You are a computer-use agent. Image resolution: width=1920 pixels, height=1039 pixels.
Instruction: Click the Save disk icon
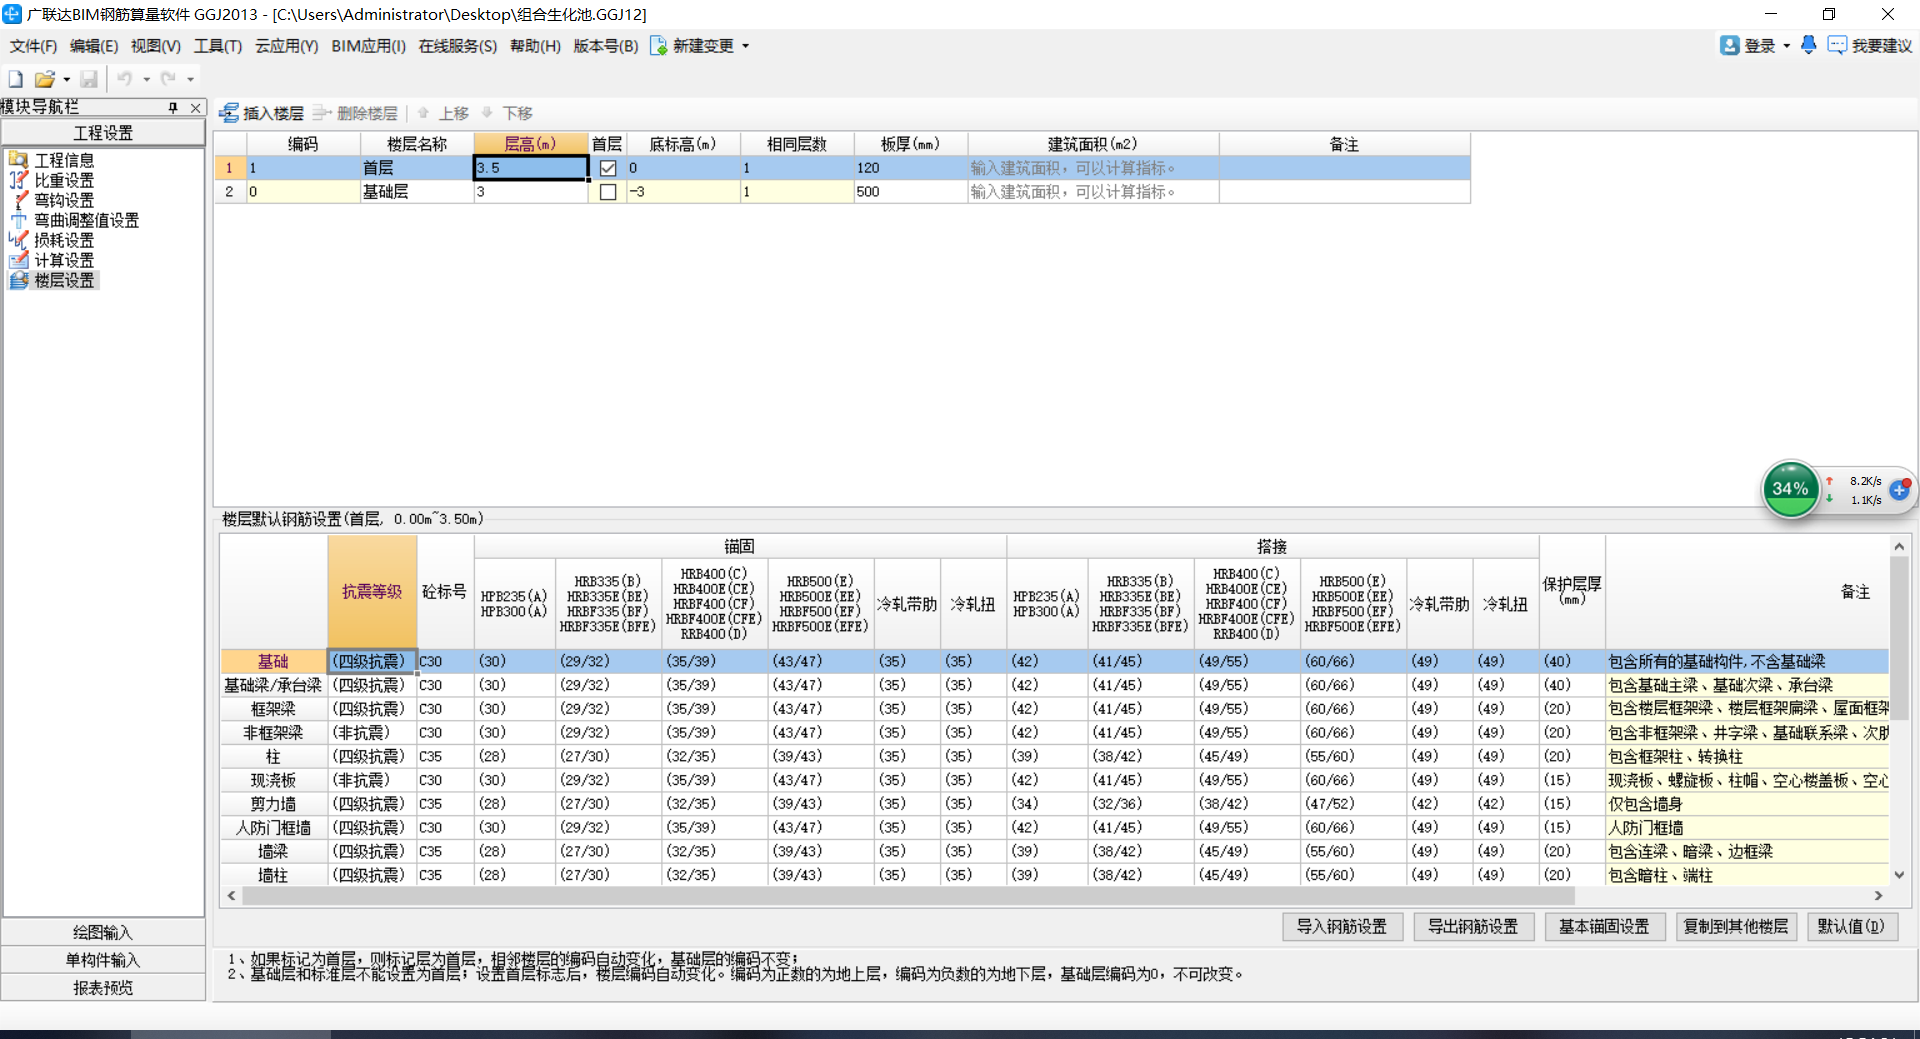pyautogui.click(x=89, y=79)
